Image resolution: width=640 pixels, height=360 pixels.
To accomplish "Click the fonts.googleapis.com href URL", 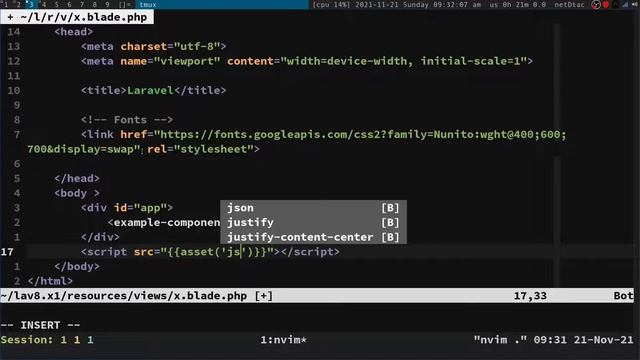I will [x=360, y=135].
